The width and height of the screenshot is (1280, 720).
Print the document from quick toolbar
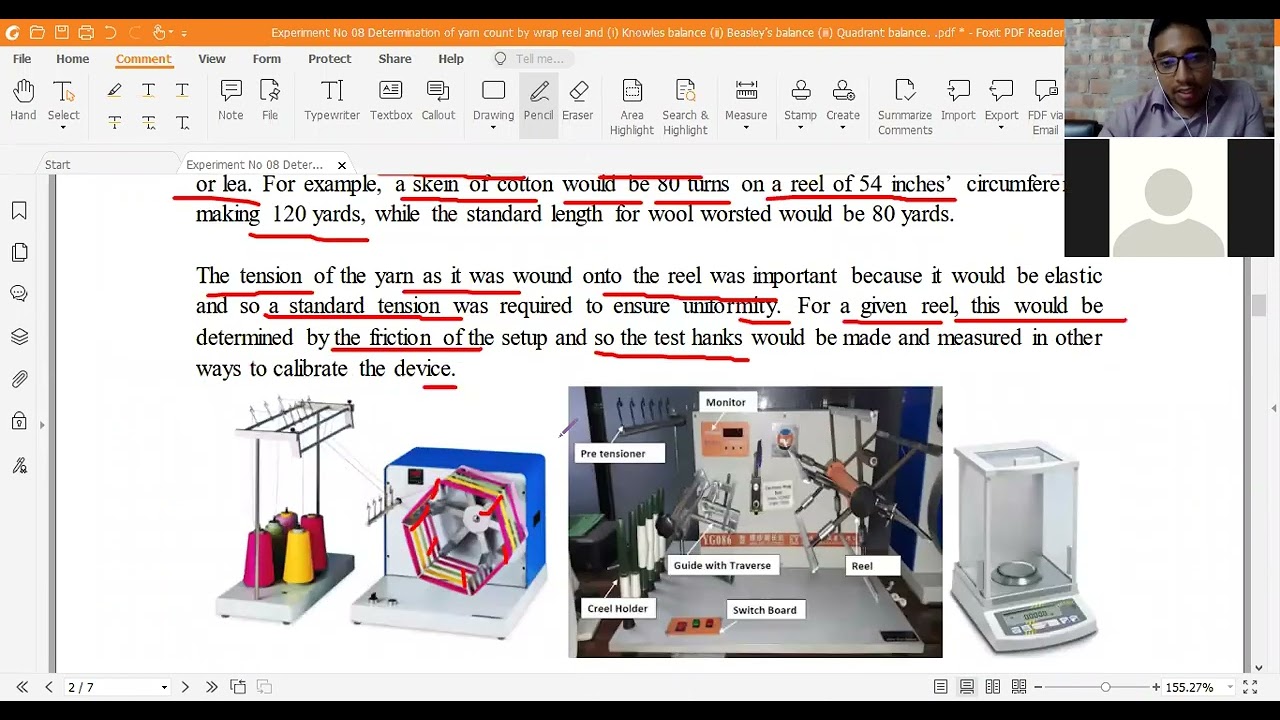(x=86, y=33)
